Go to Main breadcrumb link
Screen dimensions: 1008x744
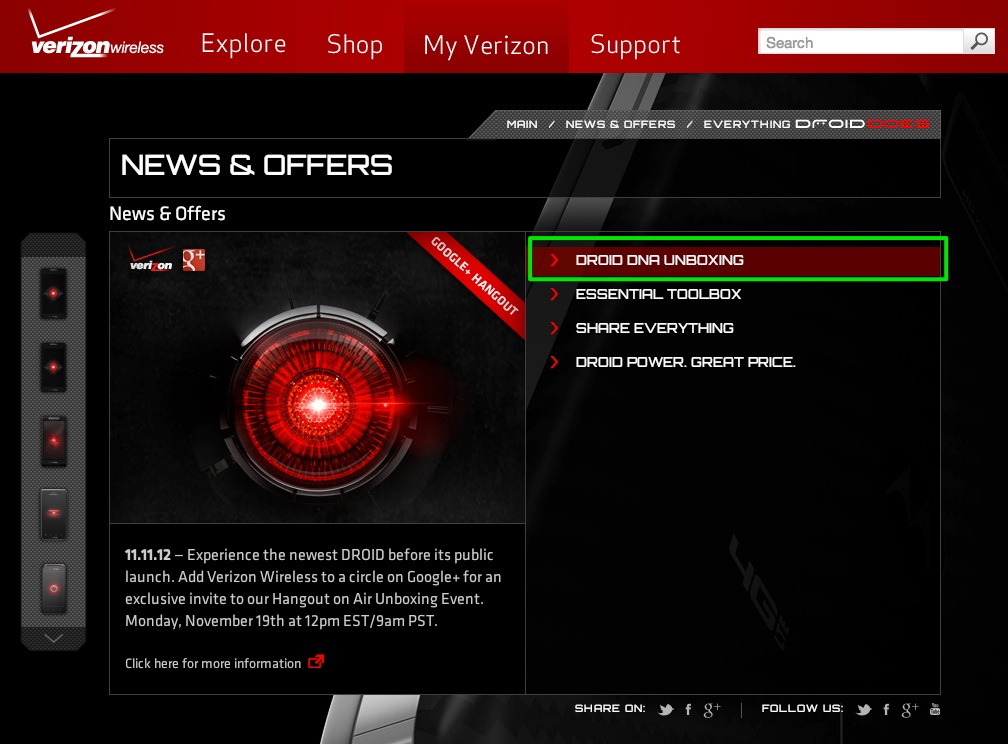pos(521,124)
